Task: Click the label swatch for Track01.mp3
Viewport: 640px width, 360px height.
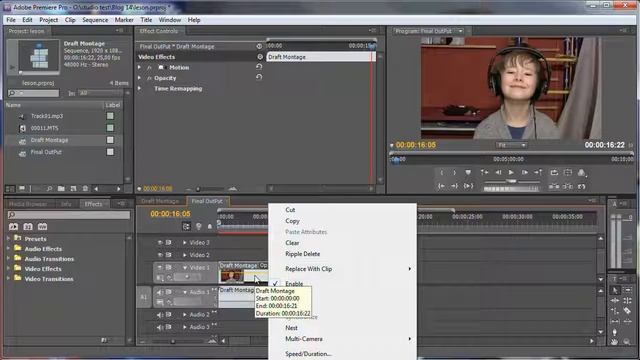Action: 110,116
